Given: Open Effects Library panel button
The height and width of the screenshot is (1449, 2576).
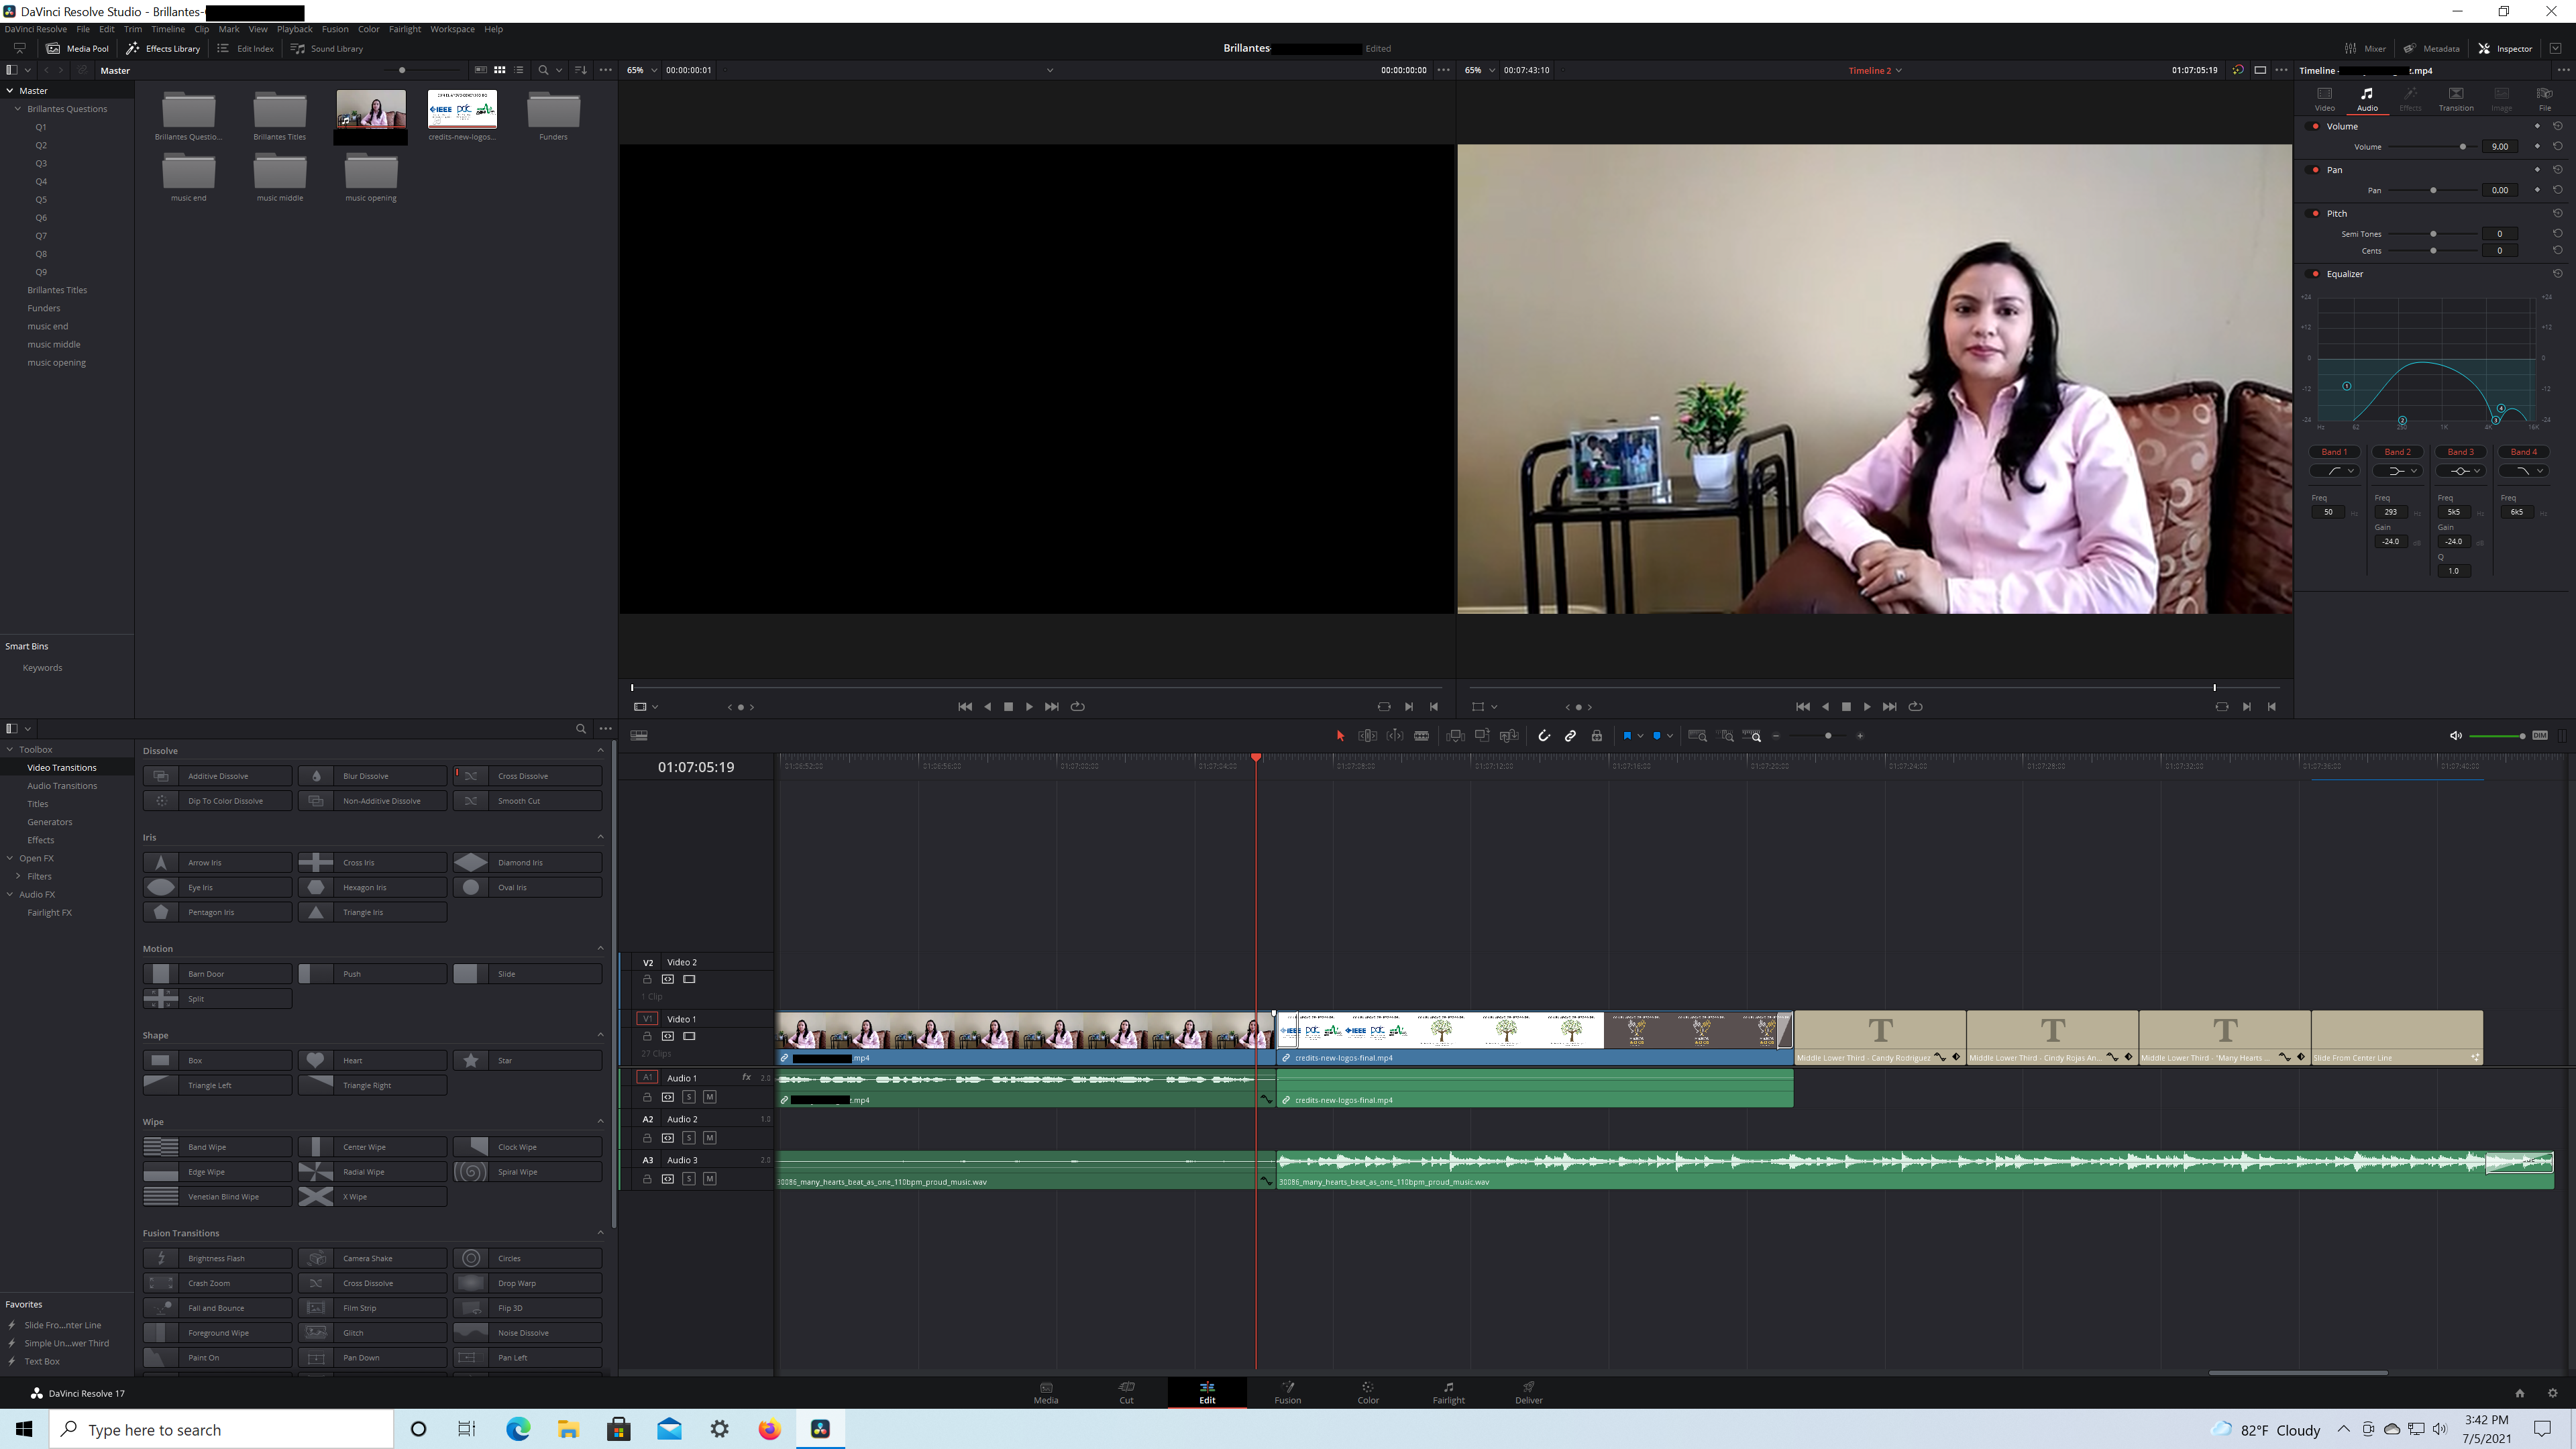Looking at the screenshot, I should 163,48.
